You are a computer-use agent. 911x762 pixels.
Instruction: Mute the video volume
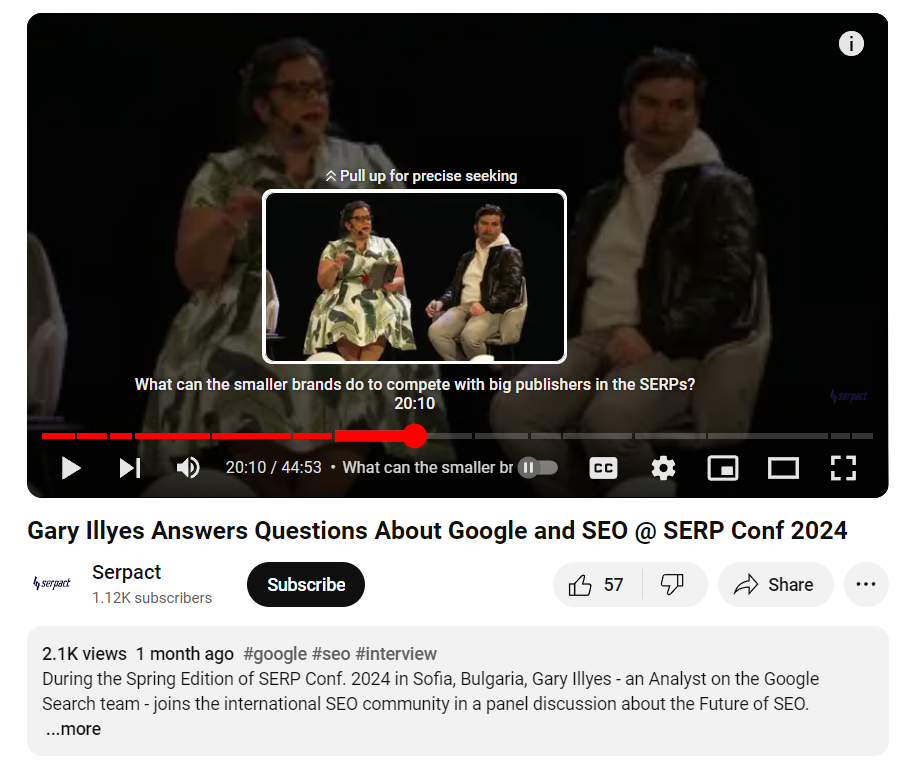click(188, 468)
